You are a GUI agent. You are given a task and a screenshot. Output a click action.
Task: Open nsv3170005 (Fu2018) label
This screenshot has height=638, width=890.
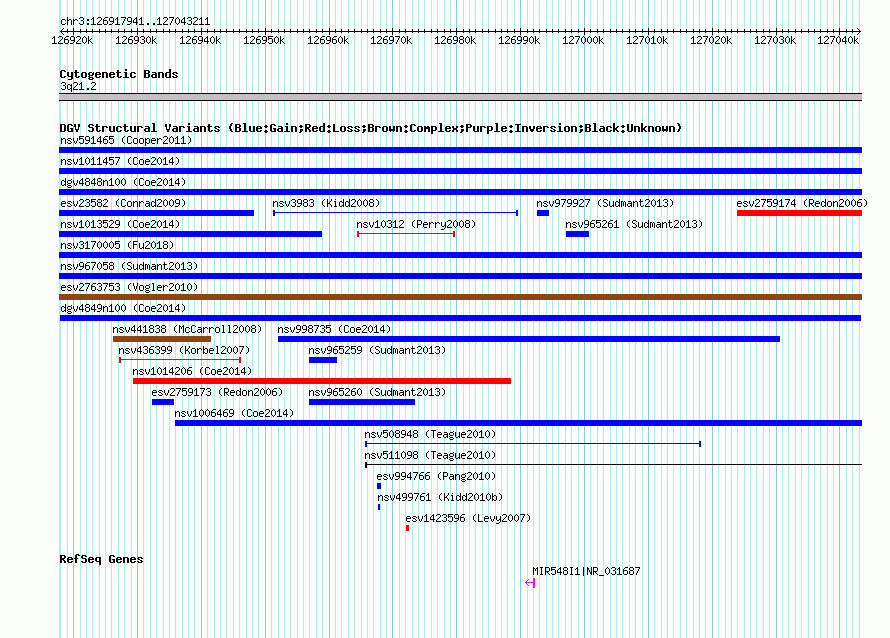click(117, 245)
